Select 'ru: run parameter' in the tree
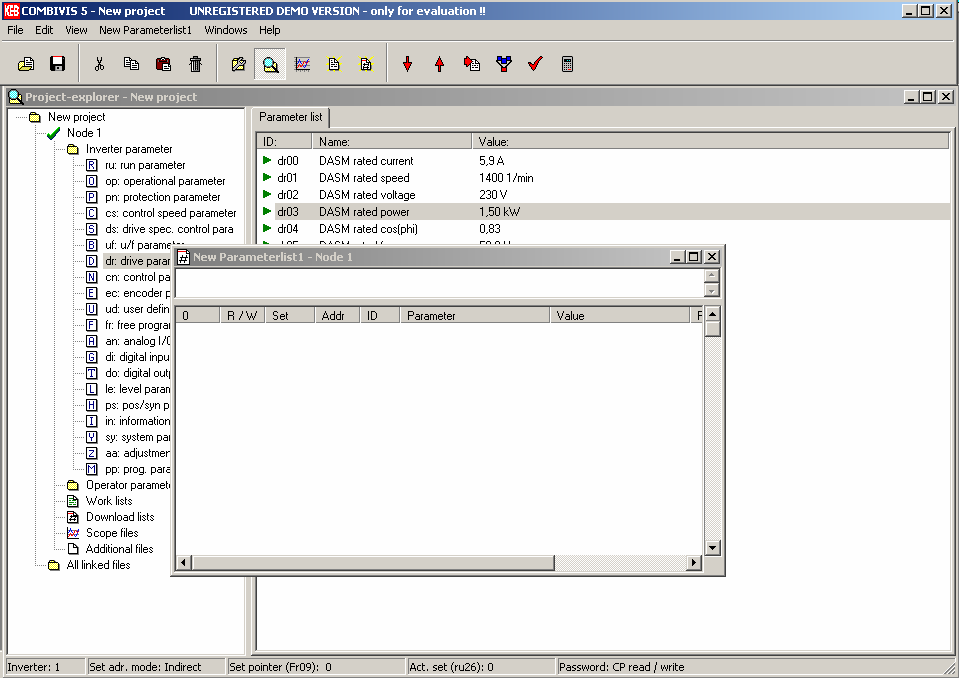 tap(145, 165)
